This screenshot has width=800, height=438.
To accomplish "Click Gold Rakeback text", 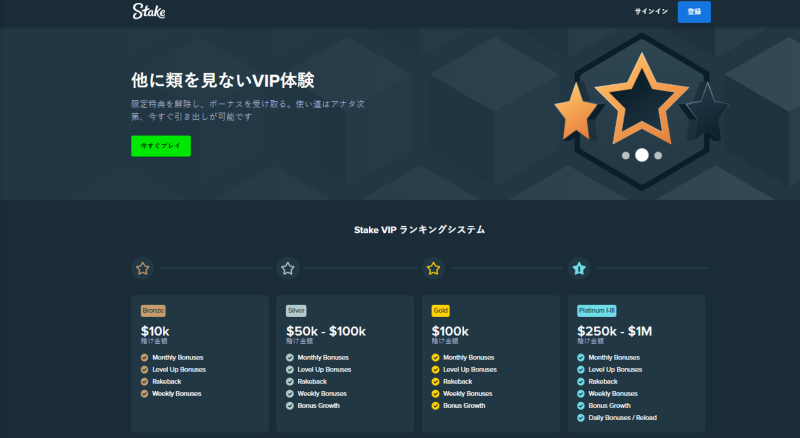I will click(x=458, y=381).
